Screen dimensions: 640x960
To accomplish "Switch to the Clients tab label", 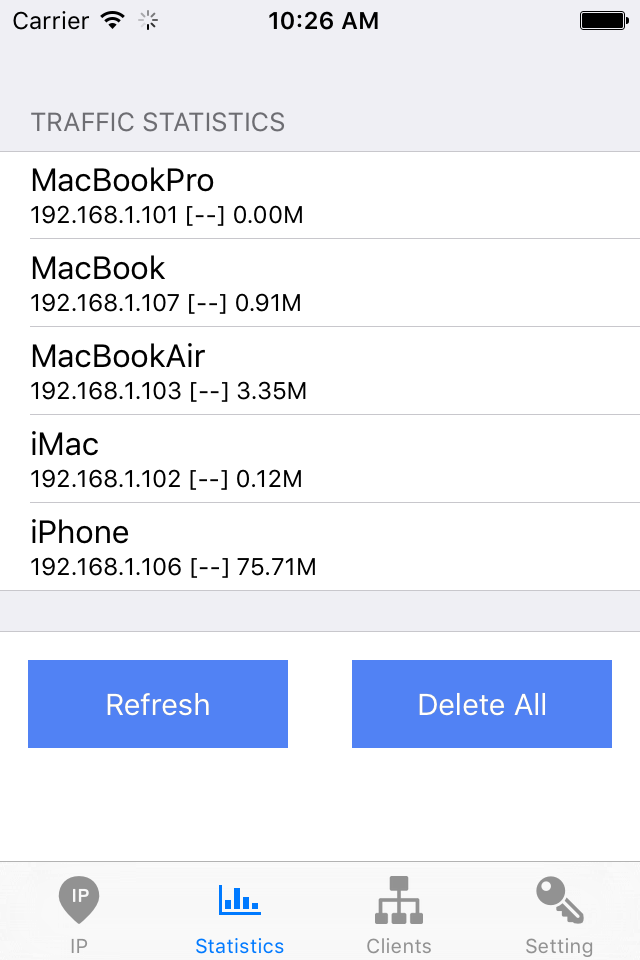I will (399, 946).
